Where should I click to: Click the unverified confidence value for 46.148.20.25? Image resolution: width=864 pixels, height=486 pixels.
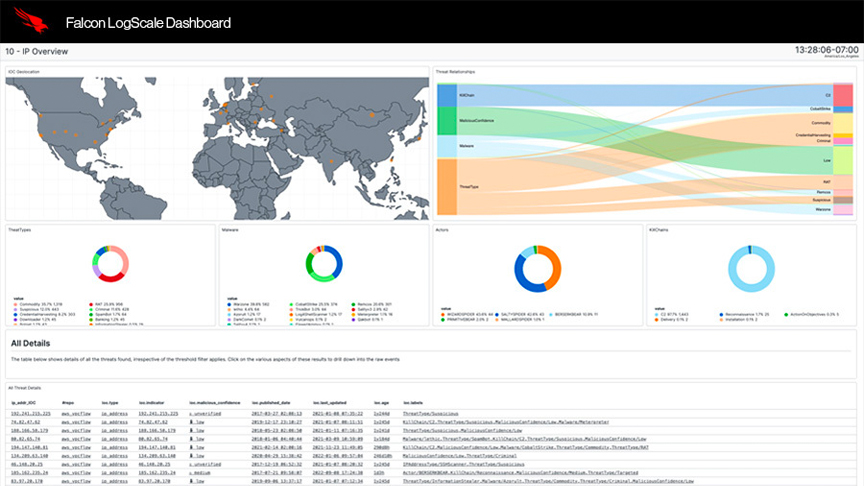[x=205, y=465]
